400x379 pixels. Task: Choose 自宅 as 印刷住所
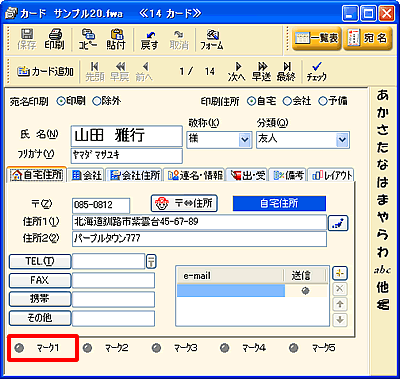coord(251,101)
